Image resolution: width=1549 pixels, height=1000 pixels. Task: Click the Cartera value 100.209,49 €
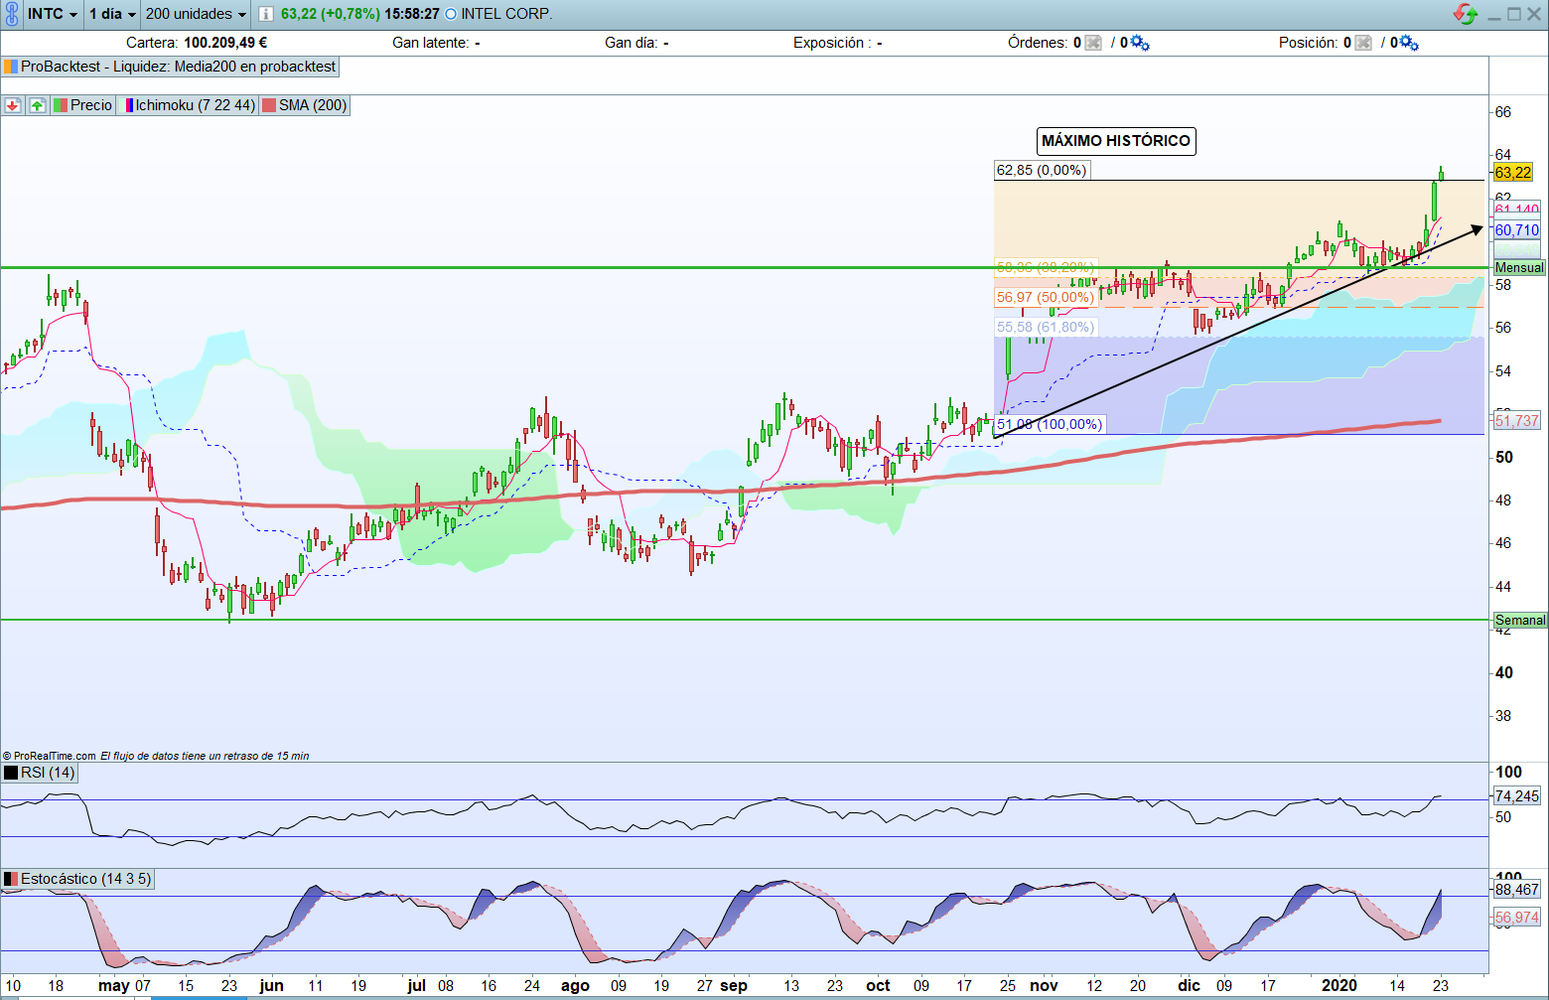[x=226, y=43]
